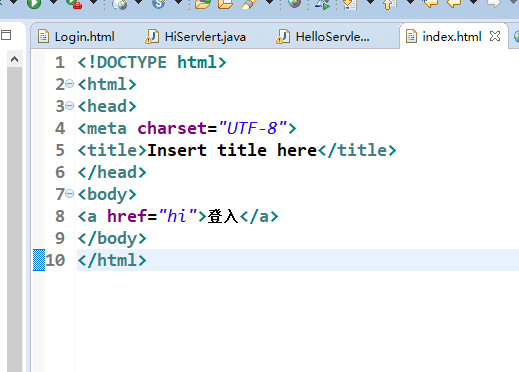Click the </html> closing tag on line 10
The image size is (519, 372).
pyautogui.click(x=112, y=260)
